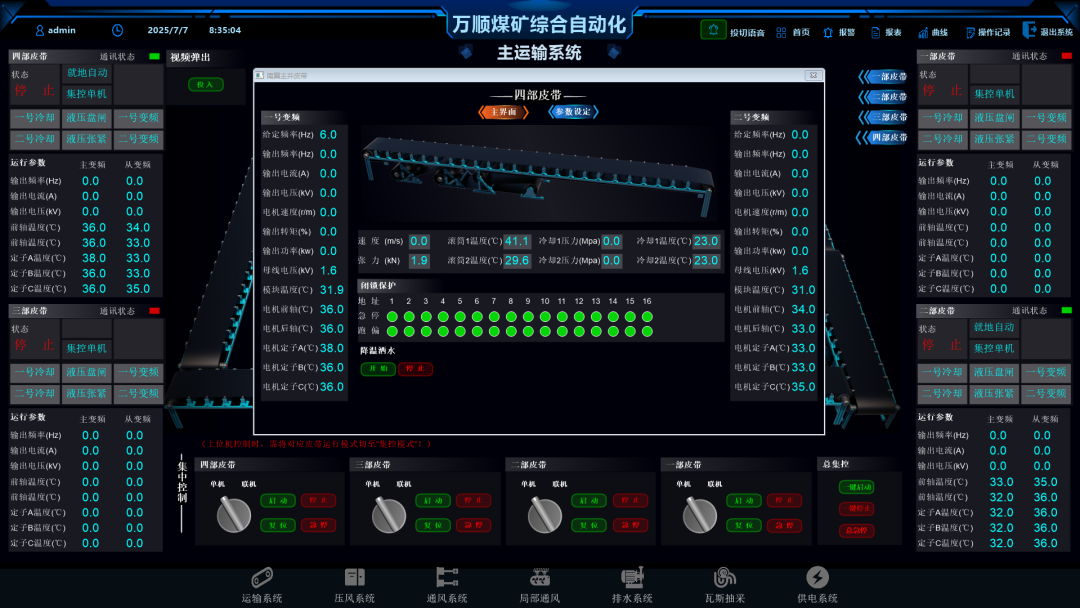
Task: Click 冷却2温度 value 23.0
Action: [706, 260]
